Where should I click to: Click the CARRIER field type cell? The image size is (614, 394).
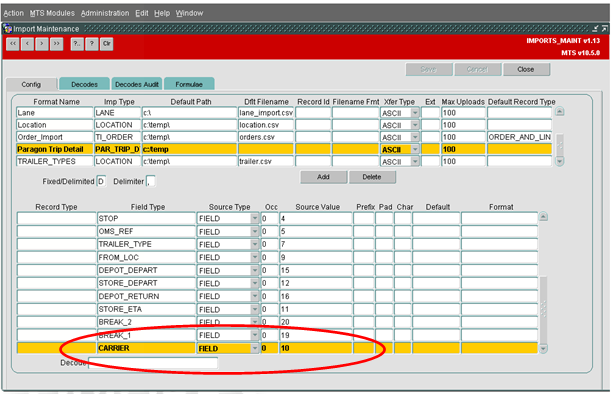tap(146, 348)
